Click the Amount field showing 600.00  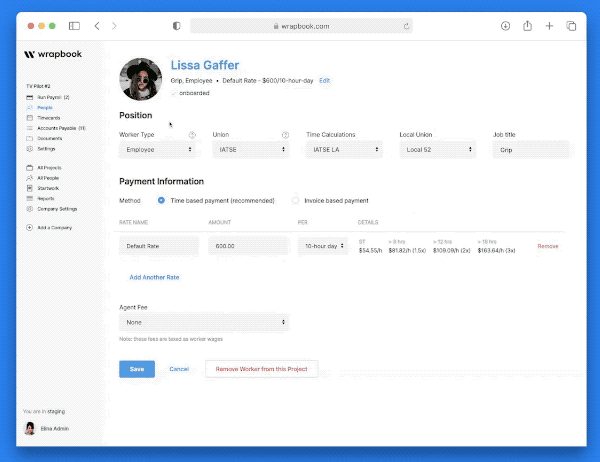click(x=248, y=246)
